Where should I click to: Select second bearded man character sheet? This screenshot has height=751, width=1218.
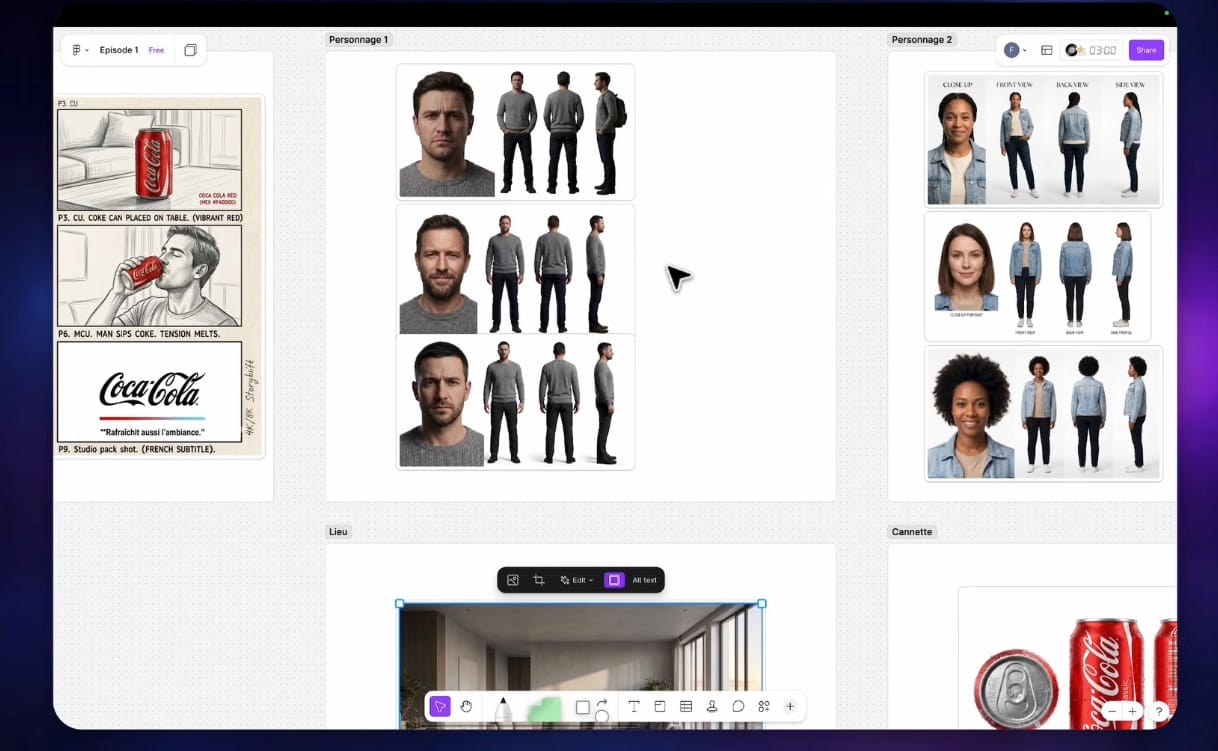click(515, 269)
